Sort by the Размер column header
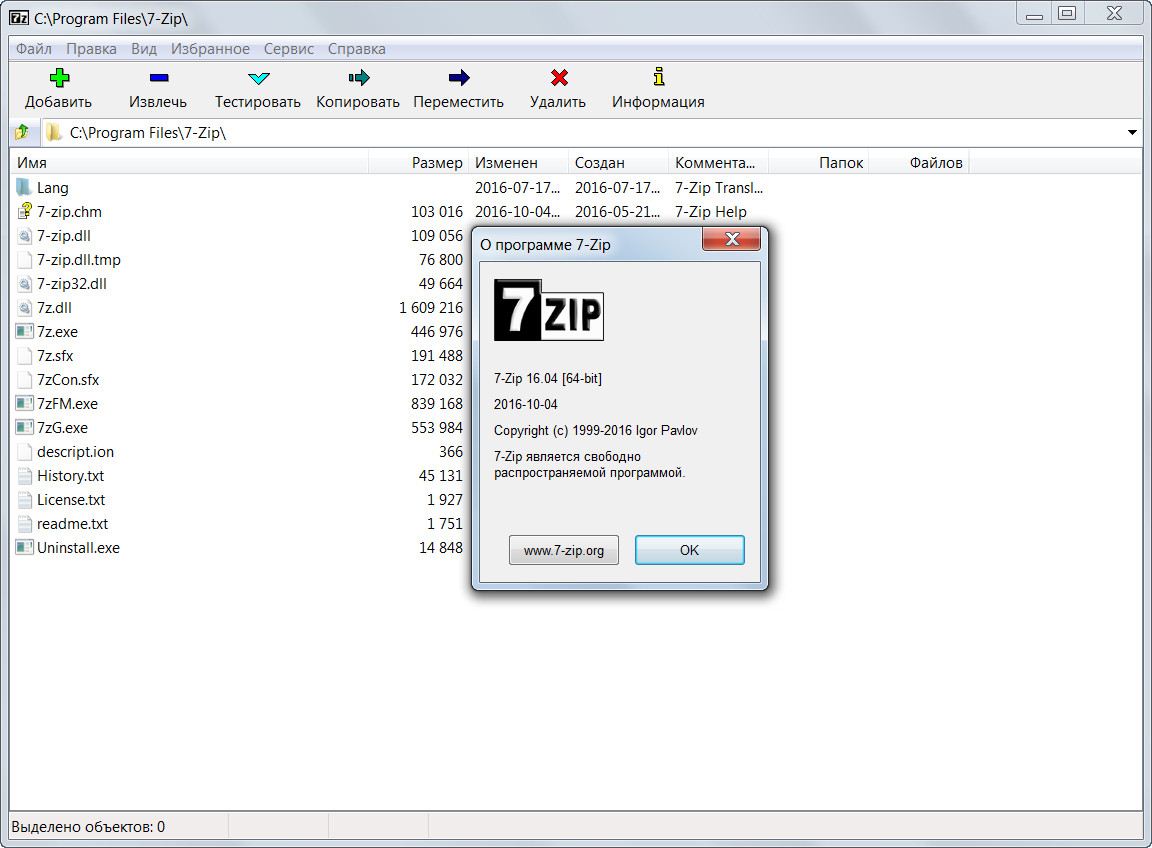1152x848 pixels. [418, 162]
